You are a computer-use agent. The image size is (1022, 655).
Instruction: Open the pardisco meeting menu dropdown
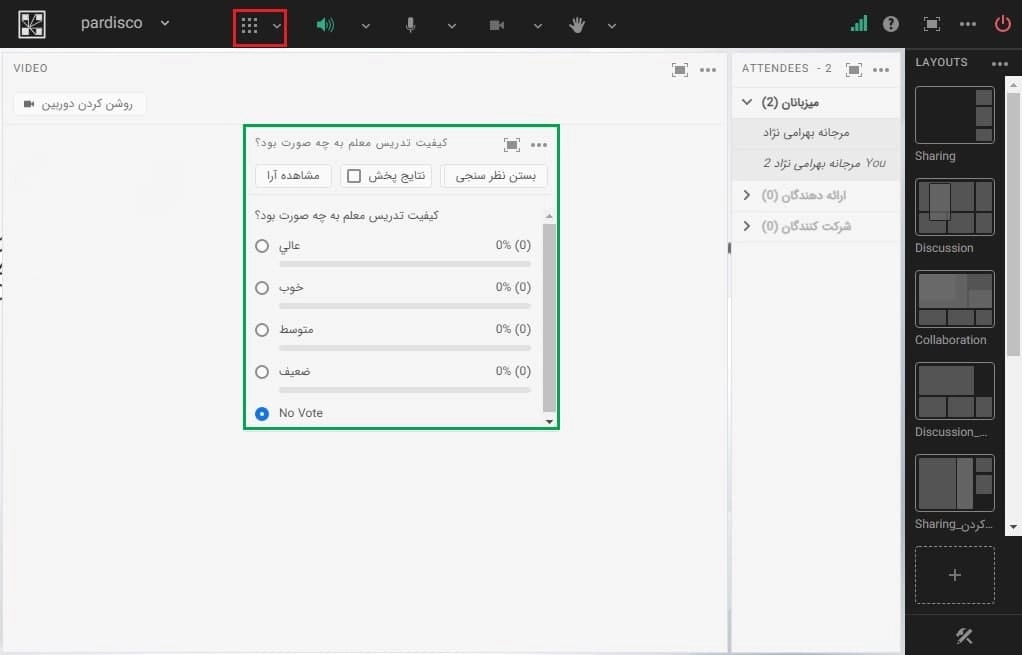tap(165, 23)
